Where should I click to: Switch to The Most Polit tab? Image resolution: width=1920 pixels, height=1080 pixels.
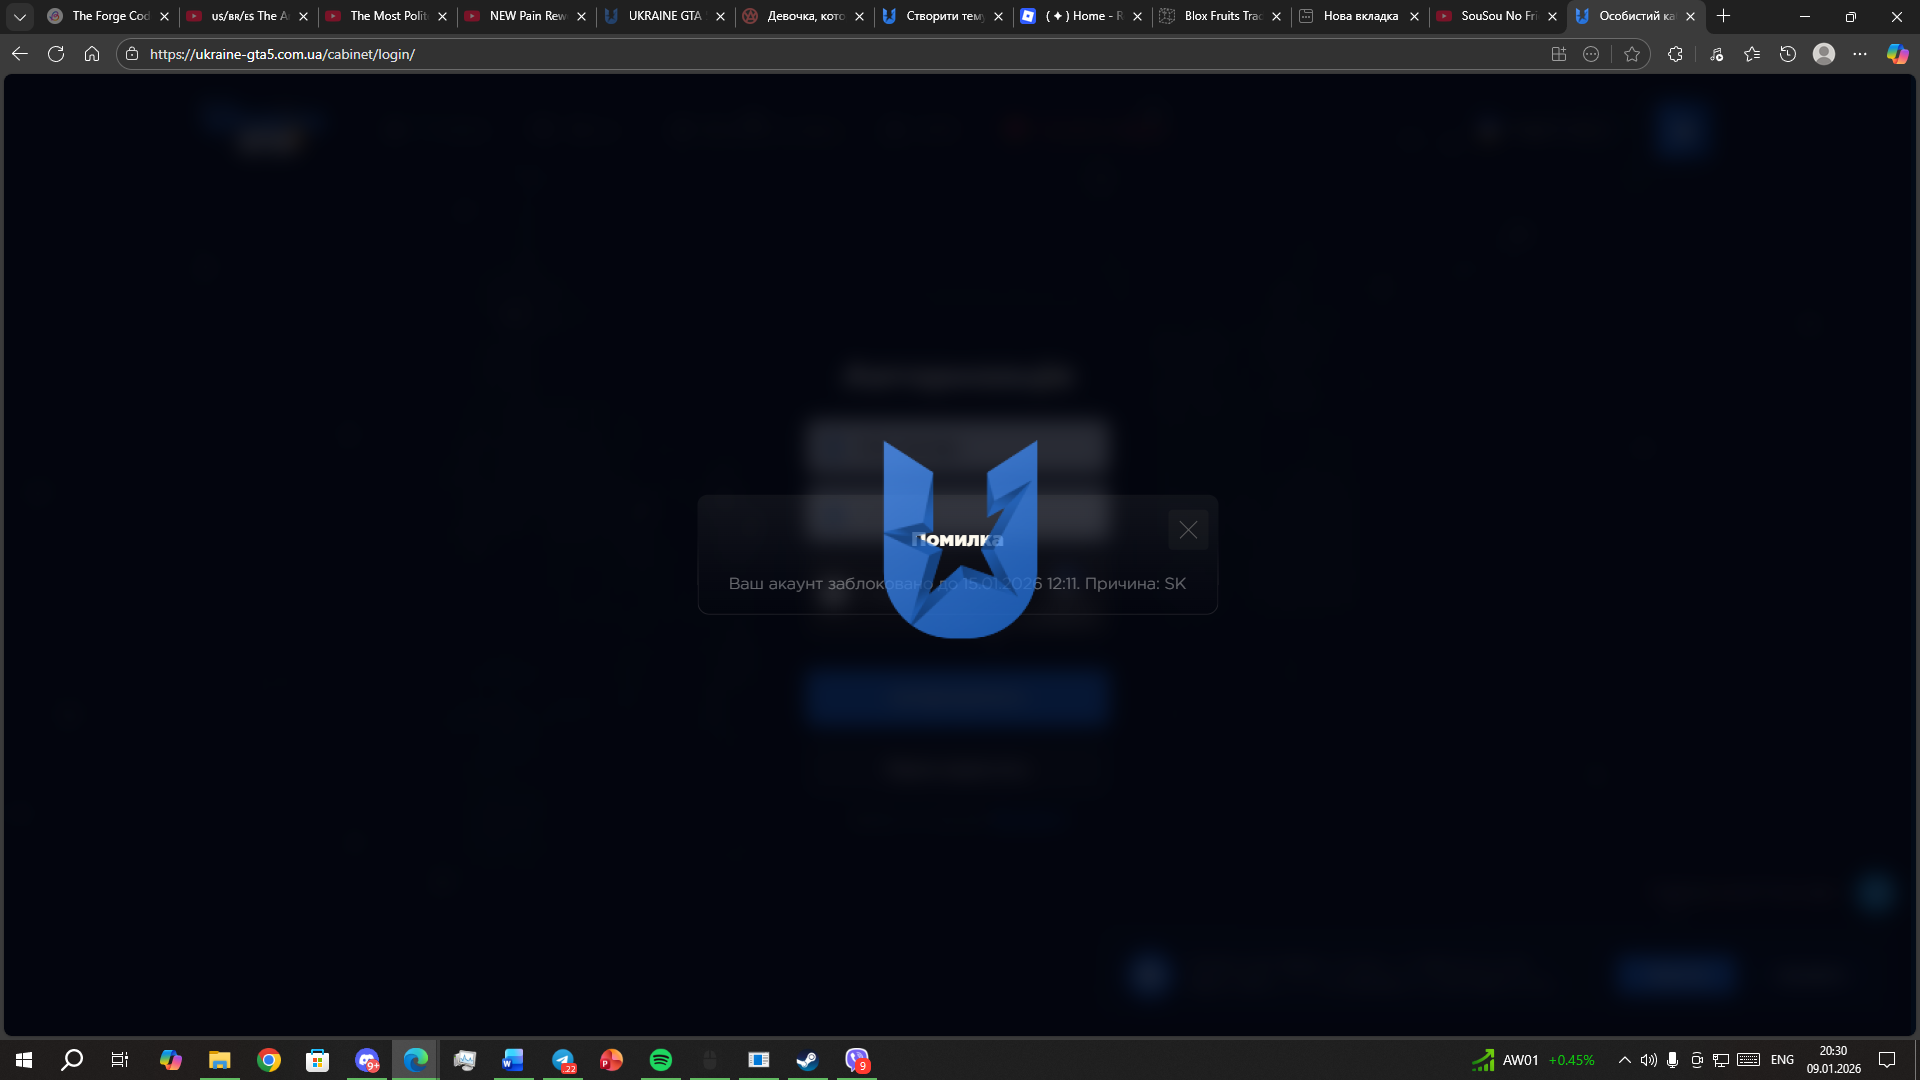[388, 16]
